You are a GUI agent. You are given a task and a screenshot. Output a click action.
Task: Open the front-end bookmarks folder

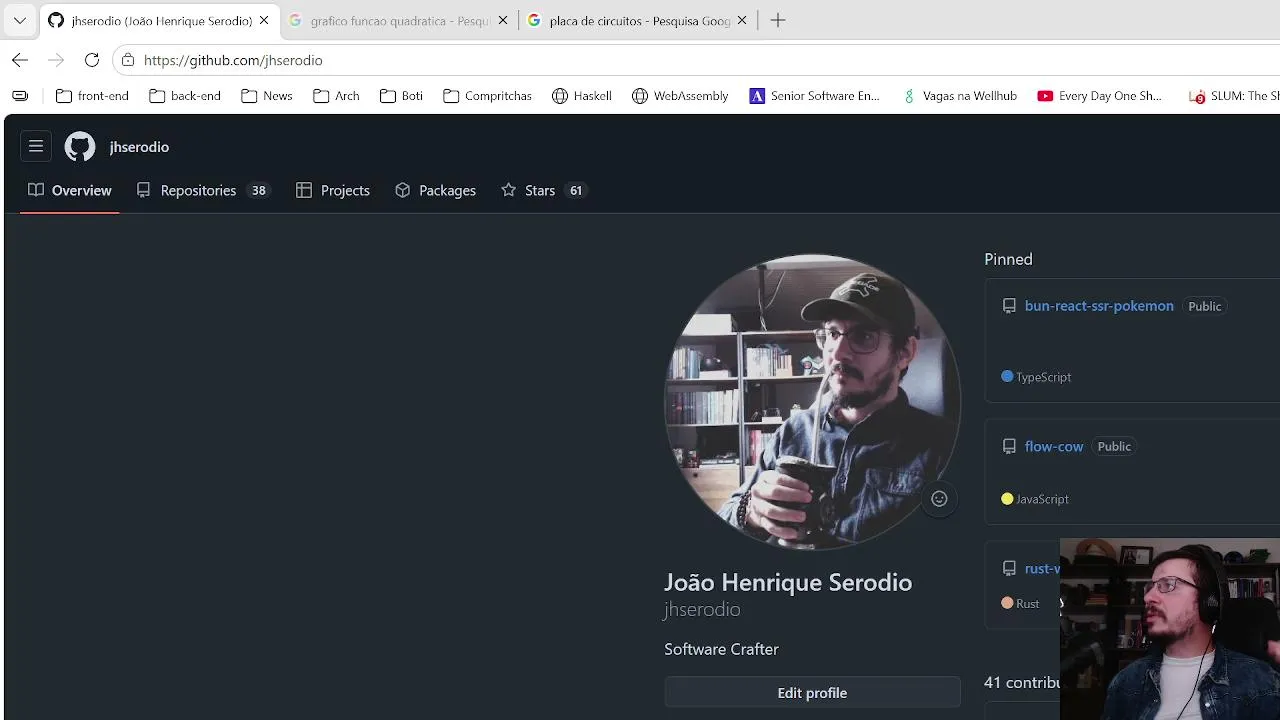[x=92, y=96]
